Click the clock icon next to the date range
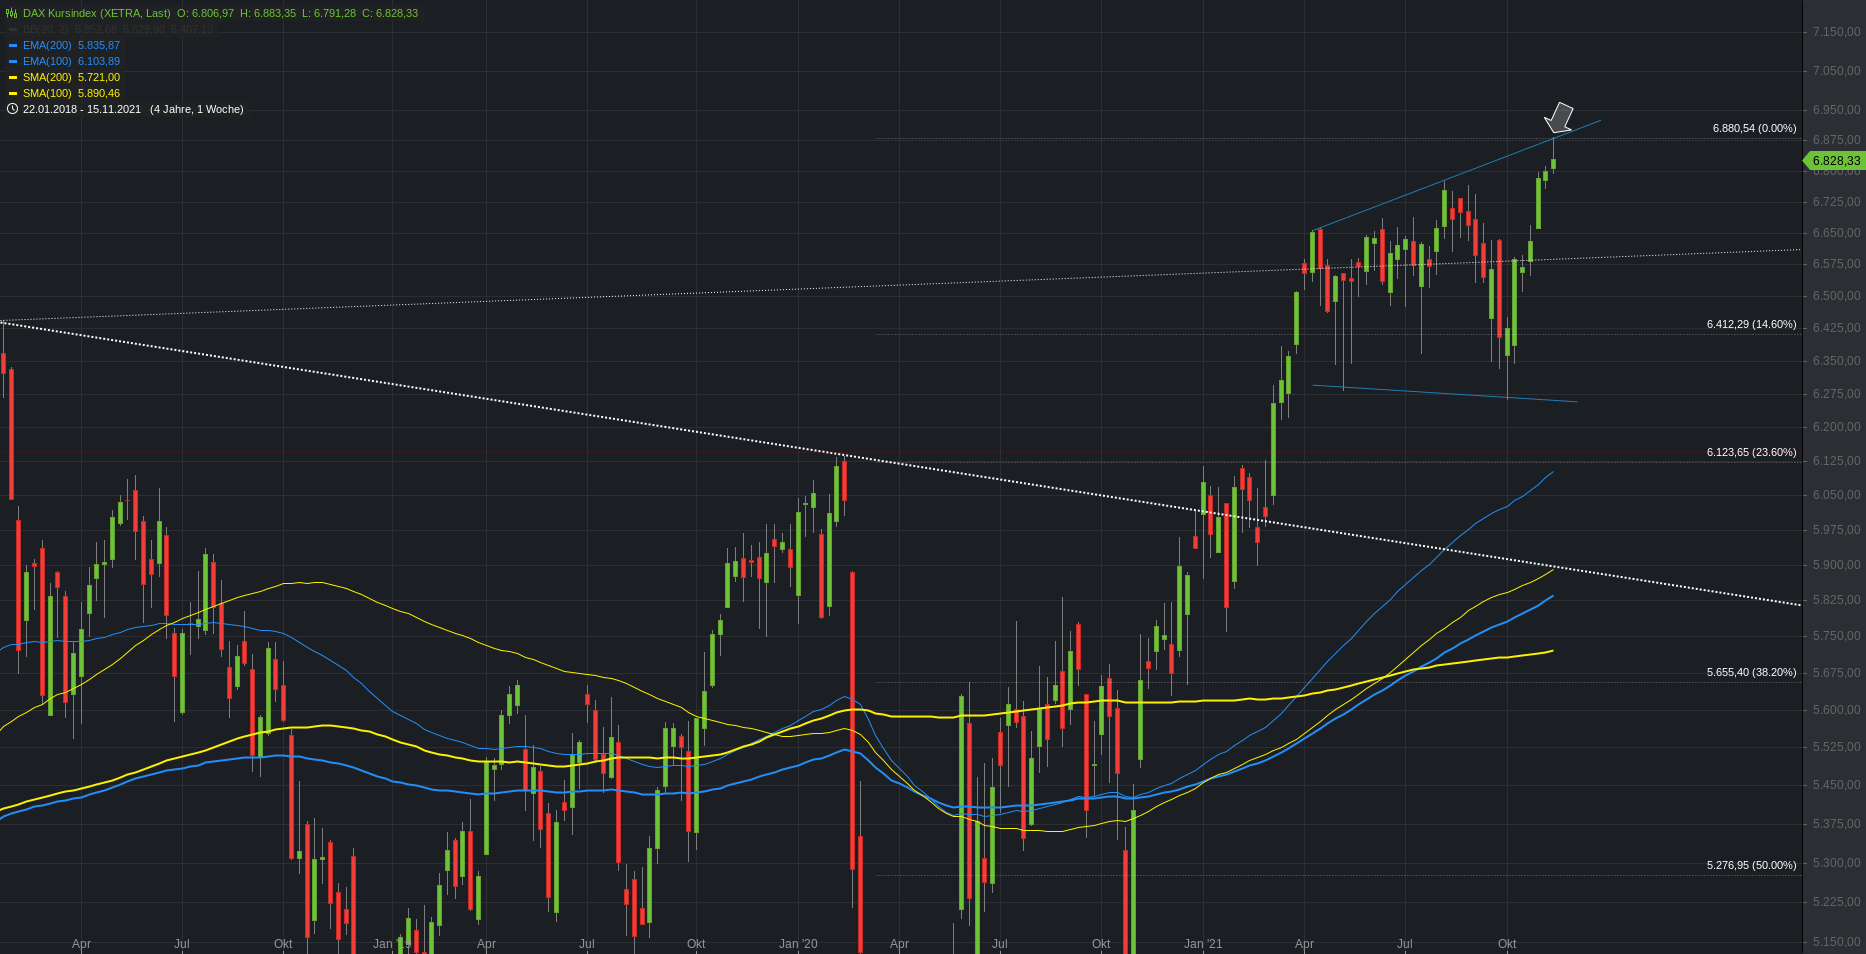 pyautogui.click(x=12, y=109)
